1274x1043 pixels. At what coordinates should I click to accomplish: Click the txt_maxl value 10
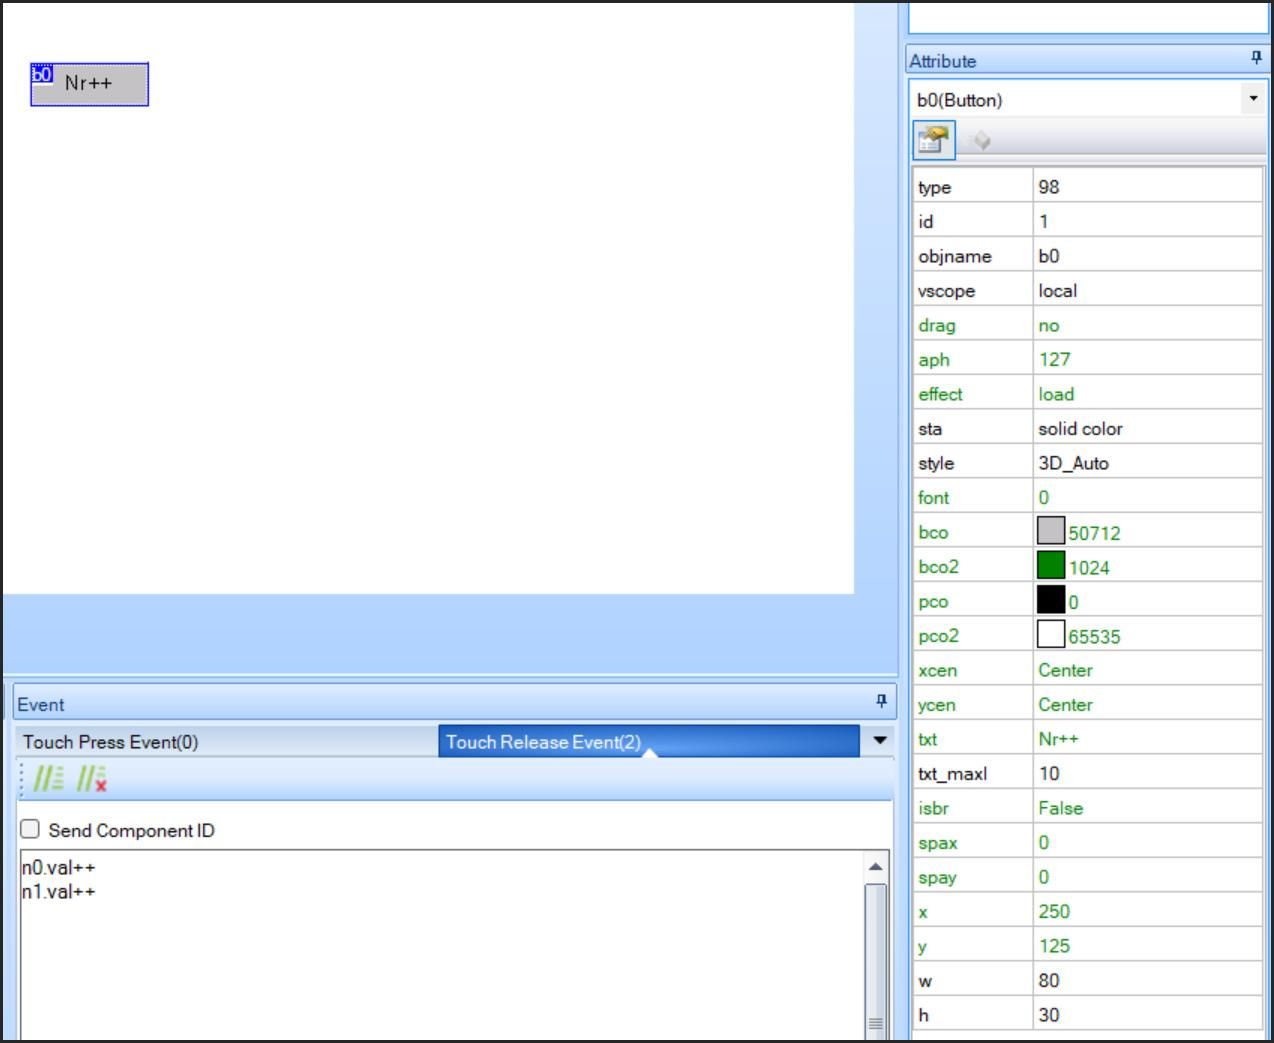tap(1147, 773)
